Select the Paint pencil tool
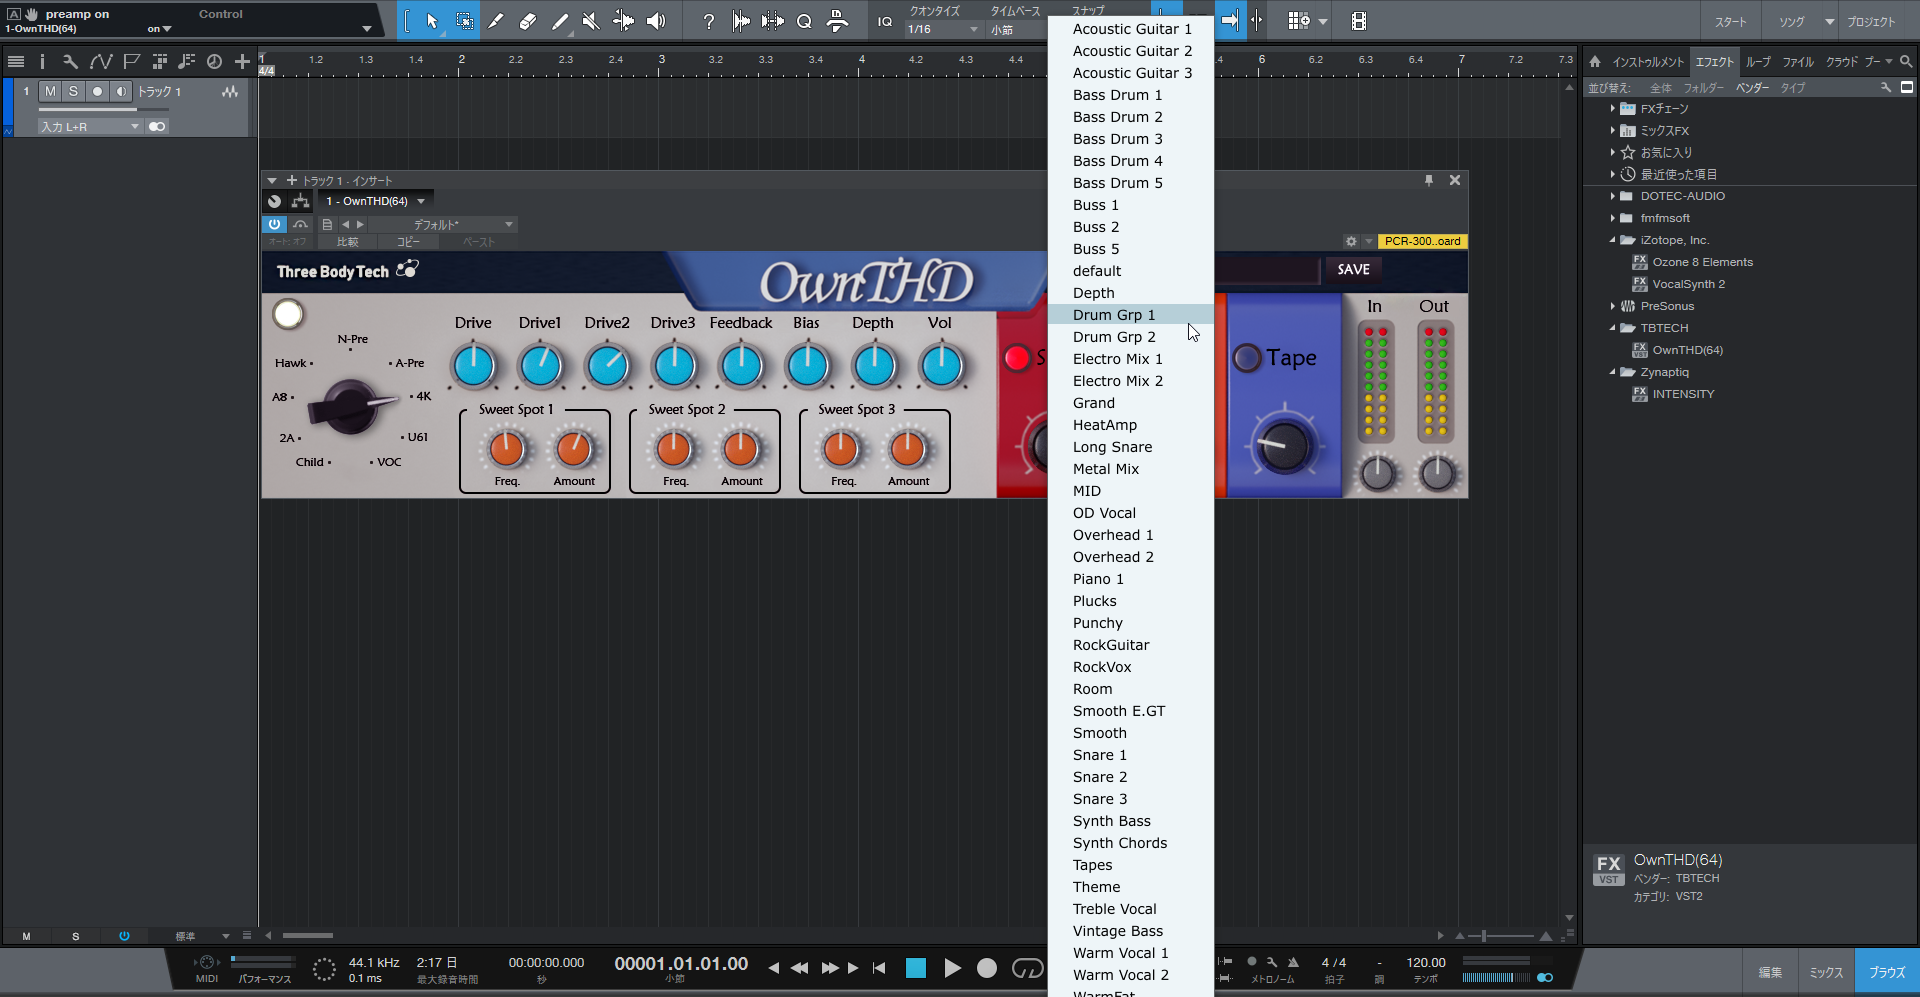 [x=560, y=21]
